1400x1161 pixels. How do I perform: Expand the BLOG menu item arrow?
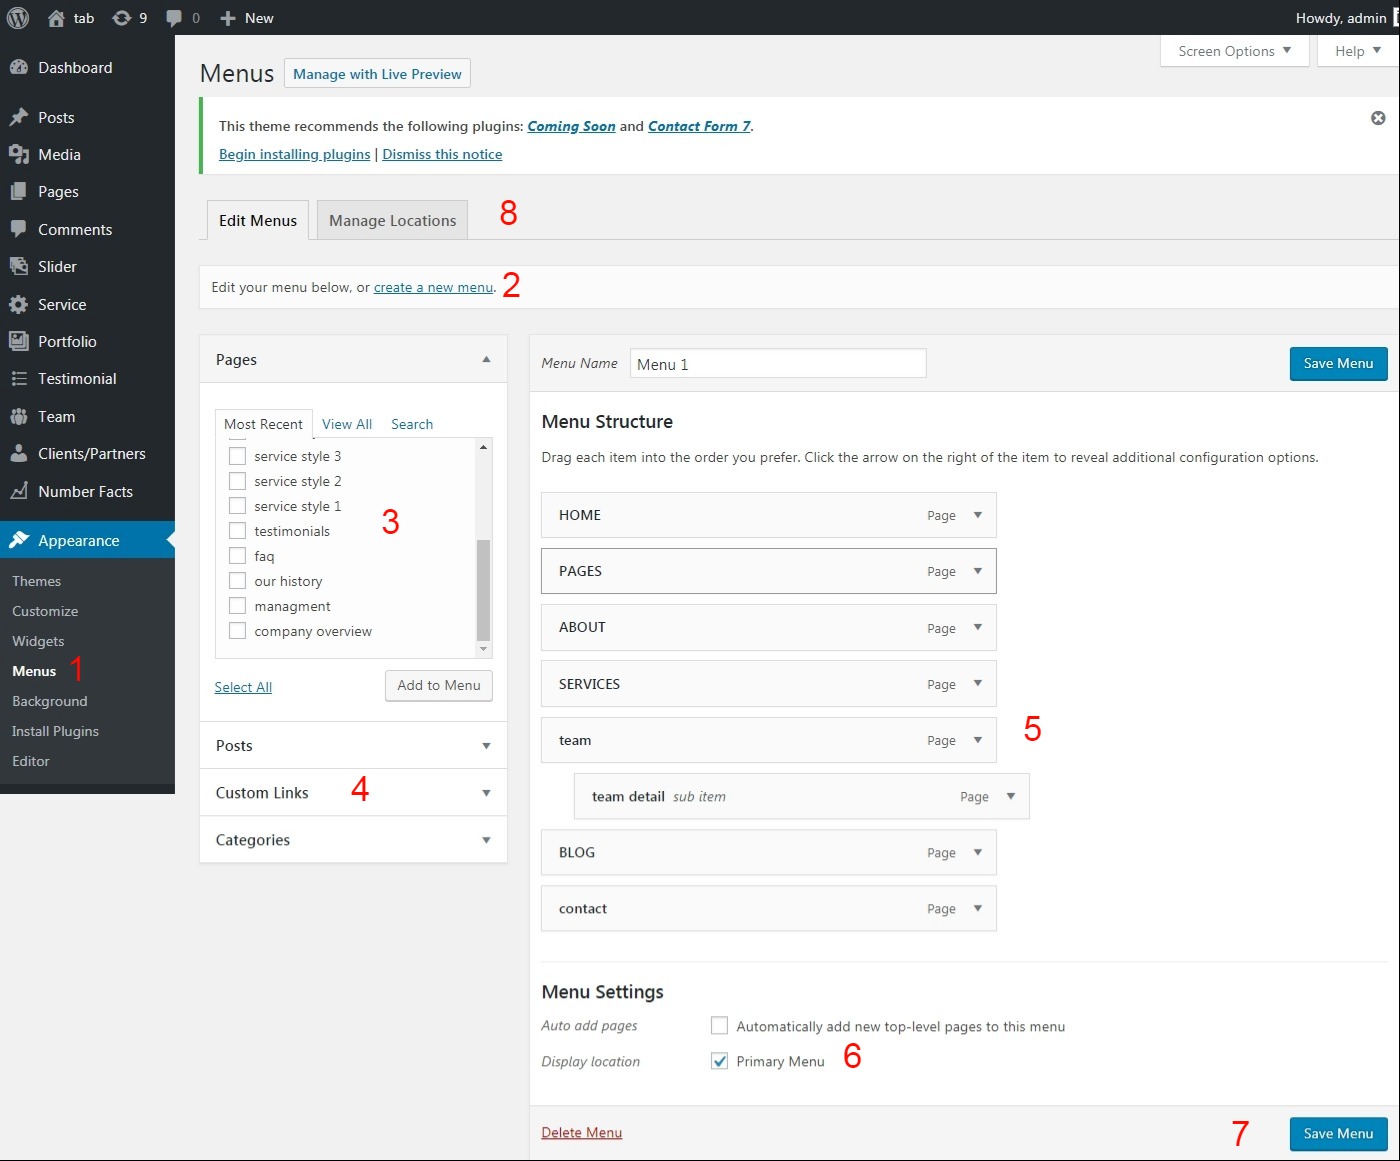pyautogui.click(x=978, y=852)
